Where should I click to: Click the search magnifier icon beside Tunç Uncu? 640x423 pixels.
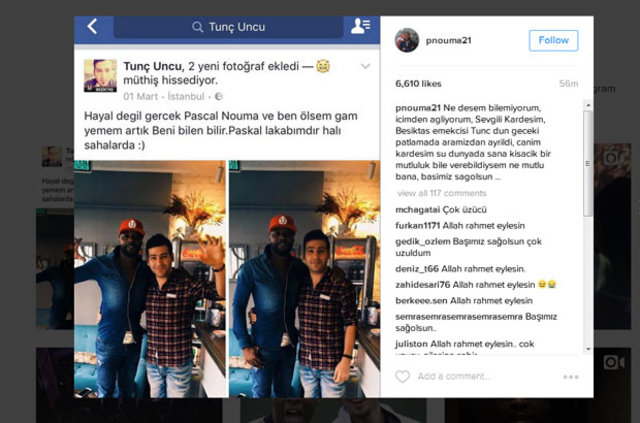(198, 27)
